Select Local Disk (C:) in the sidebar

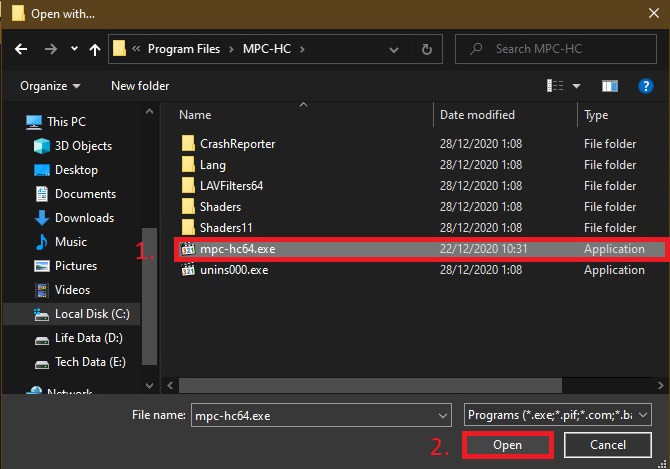point(72,314)
